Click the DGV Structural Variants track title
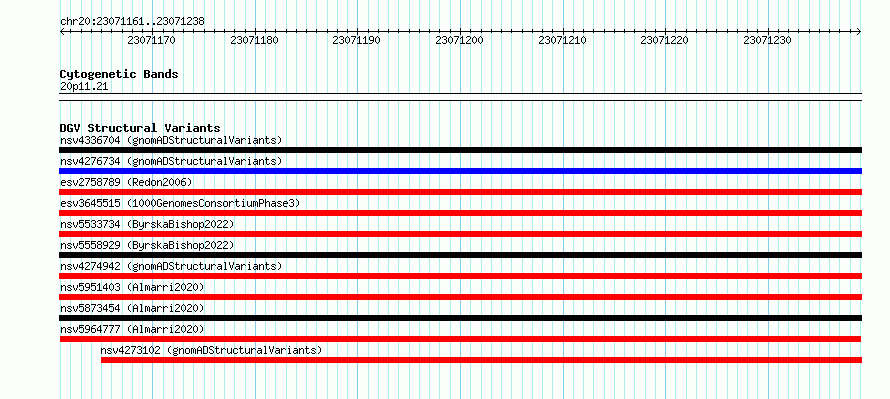The height and width of the screenshot is (399, 890). point(140,128)
